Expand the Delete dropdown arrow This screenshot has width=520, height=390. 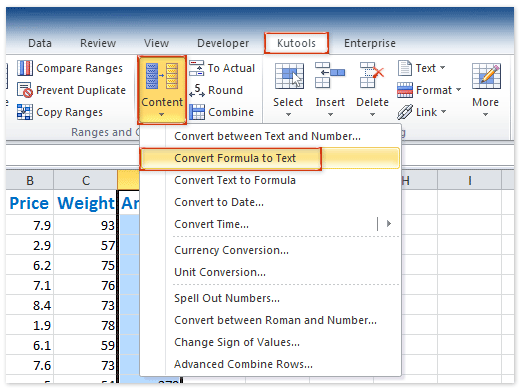[372, 114]
